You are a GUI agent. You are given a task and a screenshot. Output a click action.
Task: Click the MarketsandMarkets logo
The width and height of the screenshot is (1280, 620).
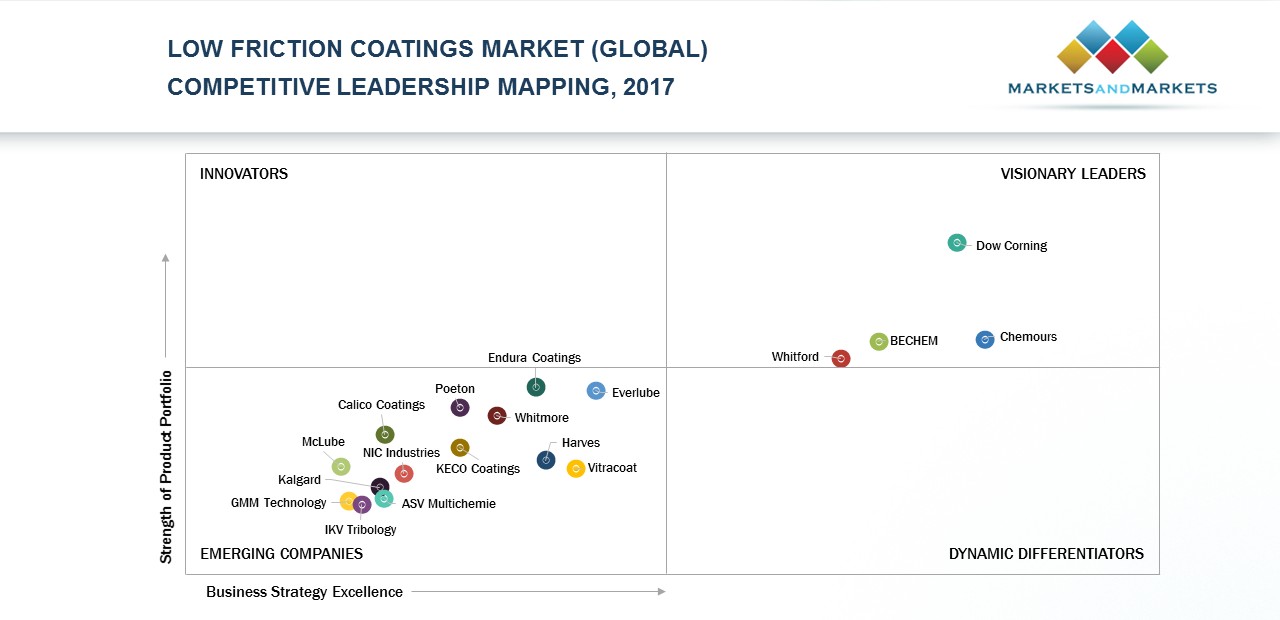click(x=1112, y=60)
